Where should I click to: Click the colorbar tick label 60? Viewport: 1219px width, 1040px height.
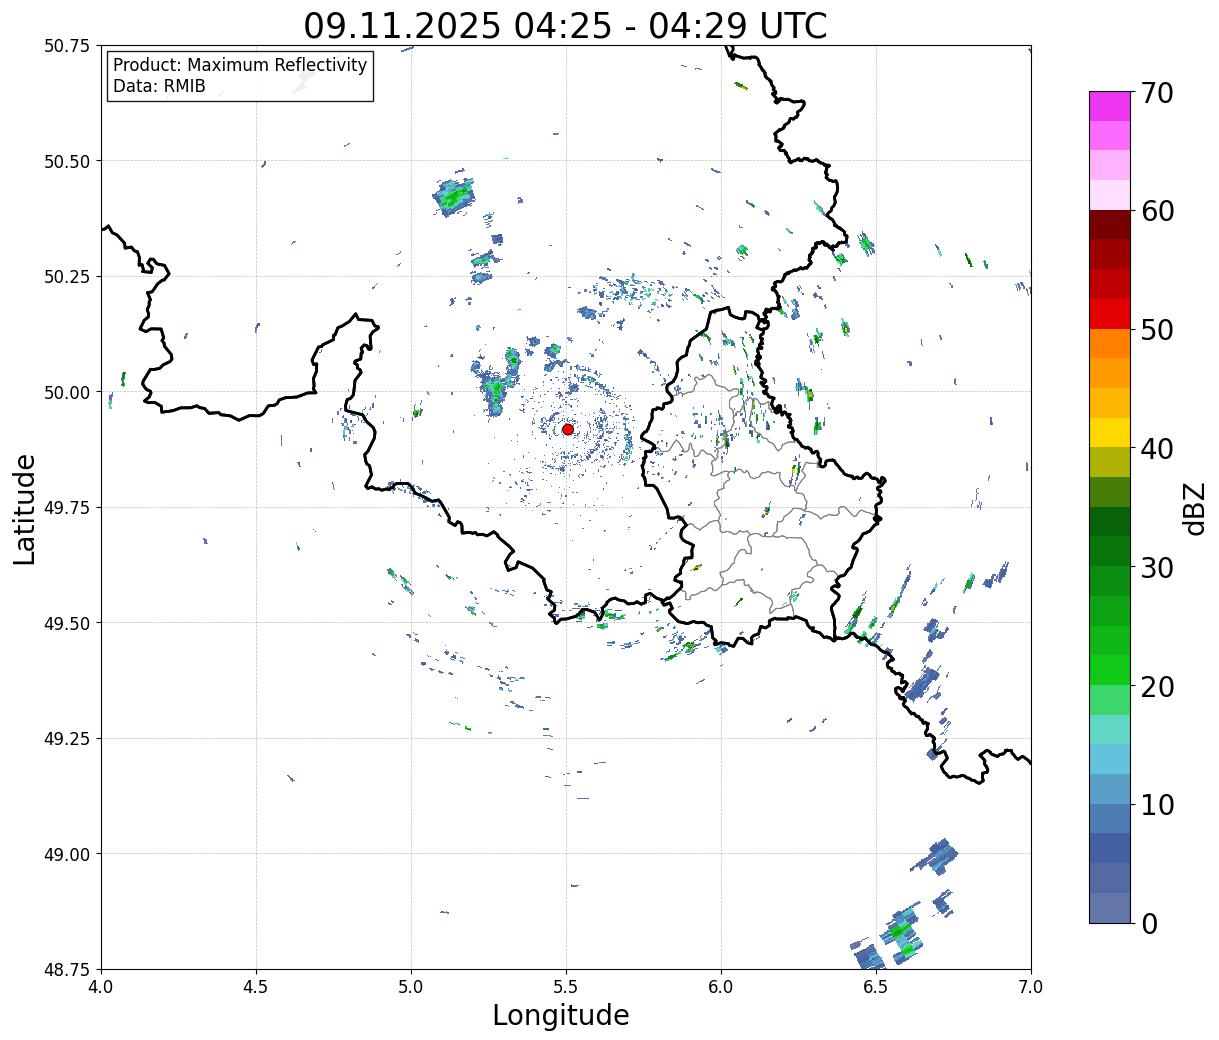(1157, 211)
